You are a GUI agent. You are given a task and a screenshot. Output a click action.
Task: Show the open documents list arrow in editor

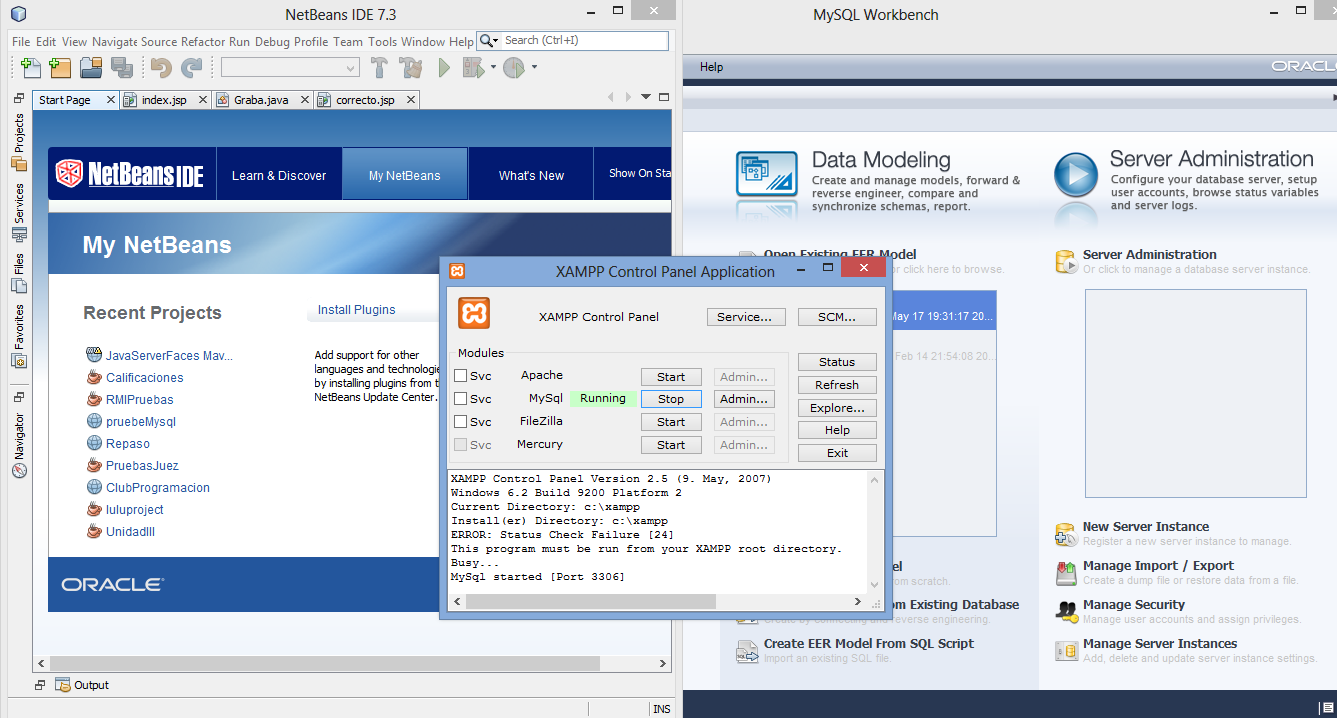[647, 97]
